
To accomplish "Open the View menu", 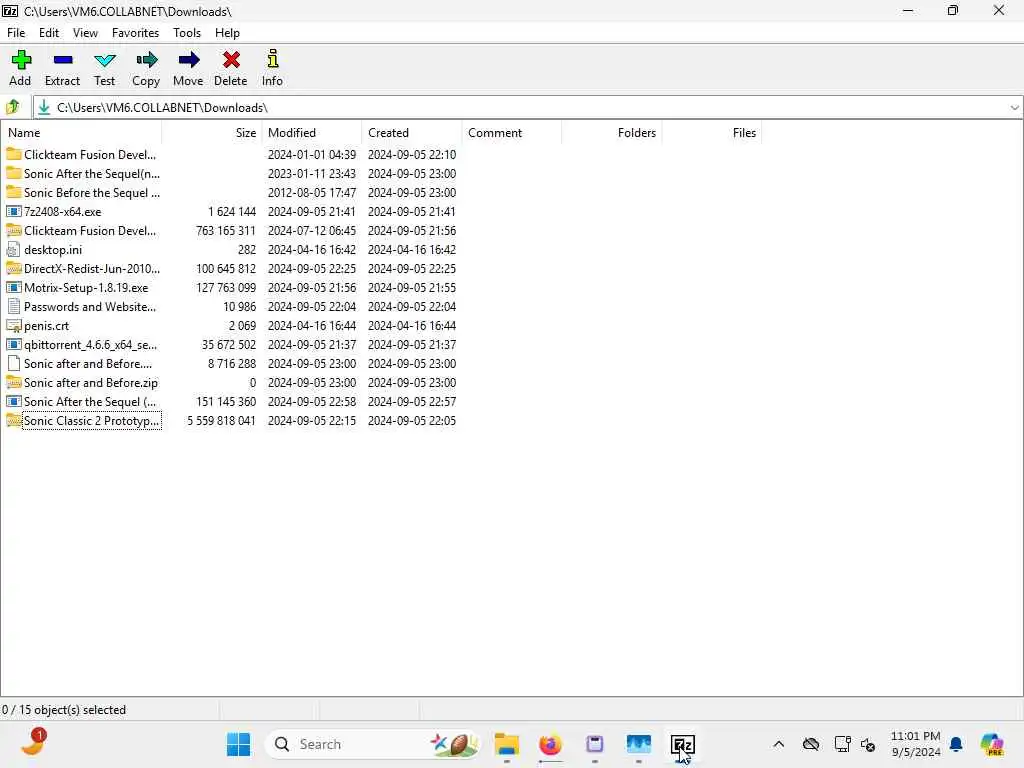I will [x=85, y=33].
